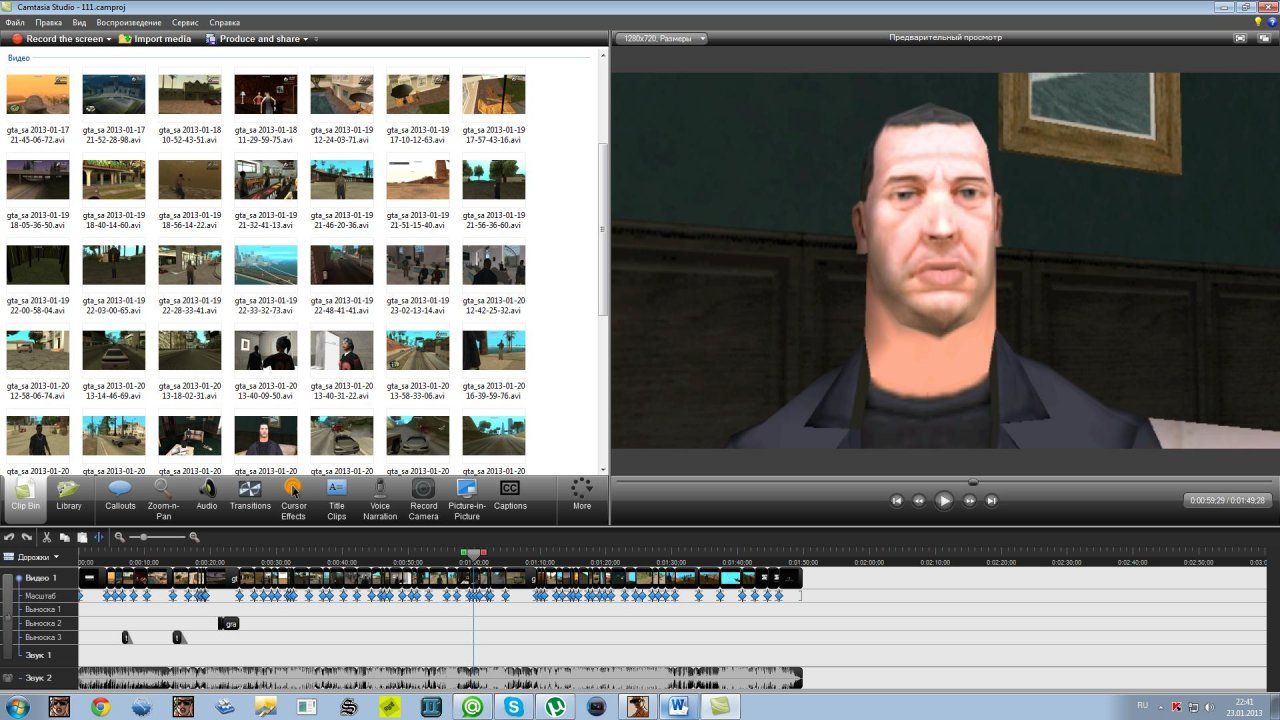Select the Масштаб track label
The image size is (1280, 720).
click(x=40, y=596)
